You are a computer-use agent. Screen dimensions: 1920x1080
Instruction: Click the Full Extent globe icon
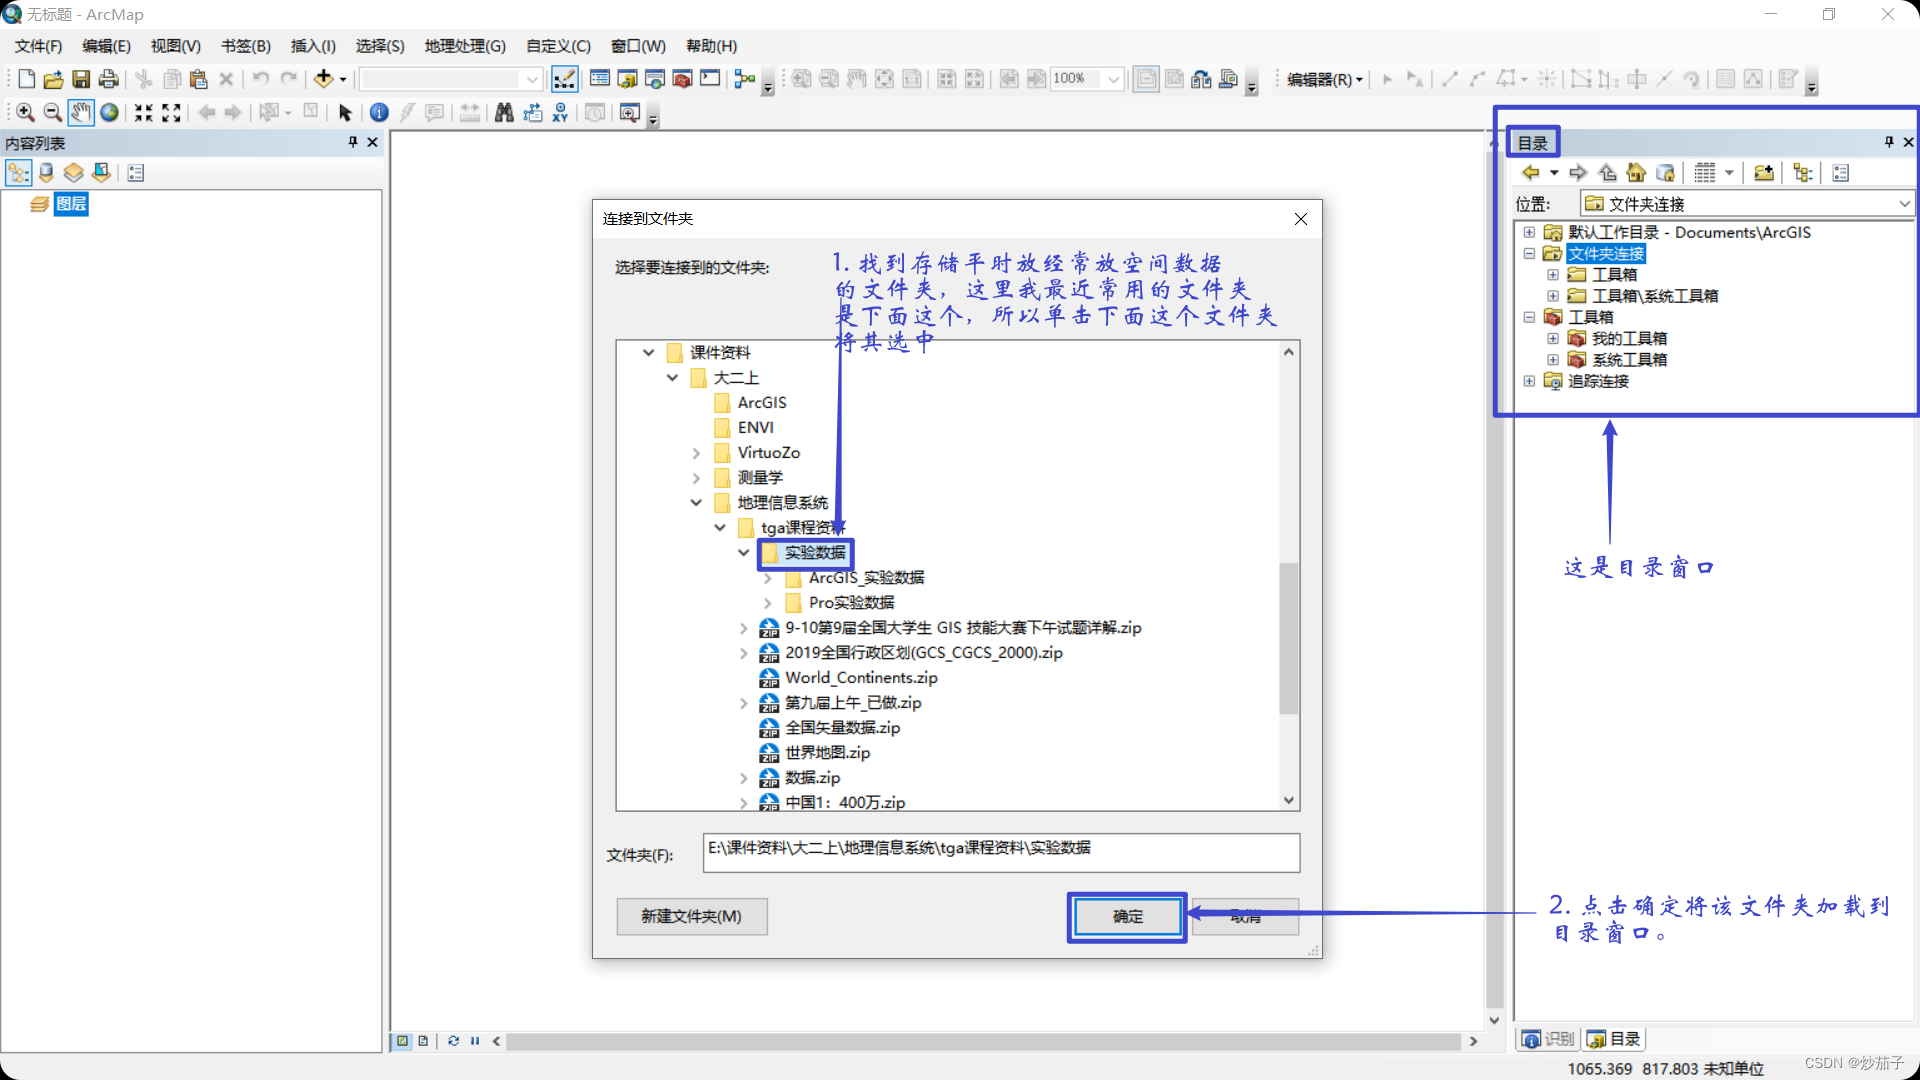coord(109,113)
